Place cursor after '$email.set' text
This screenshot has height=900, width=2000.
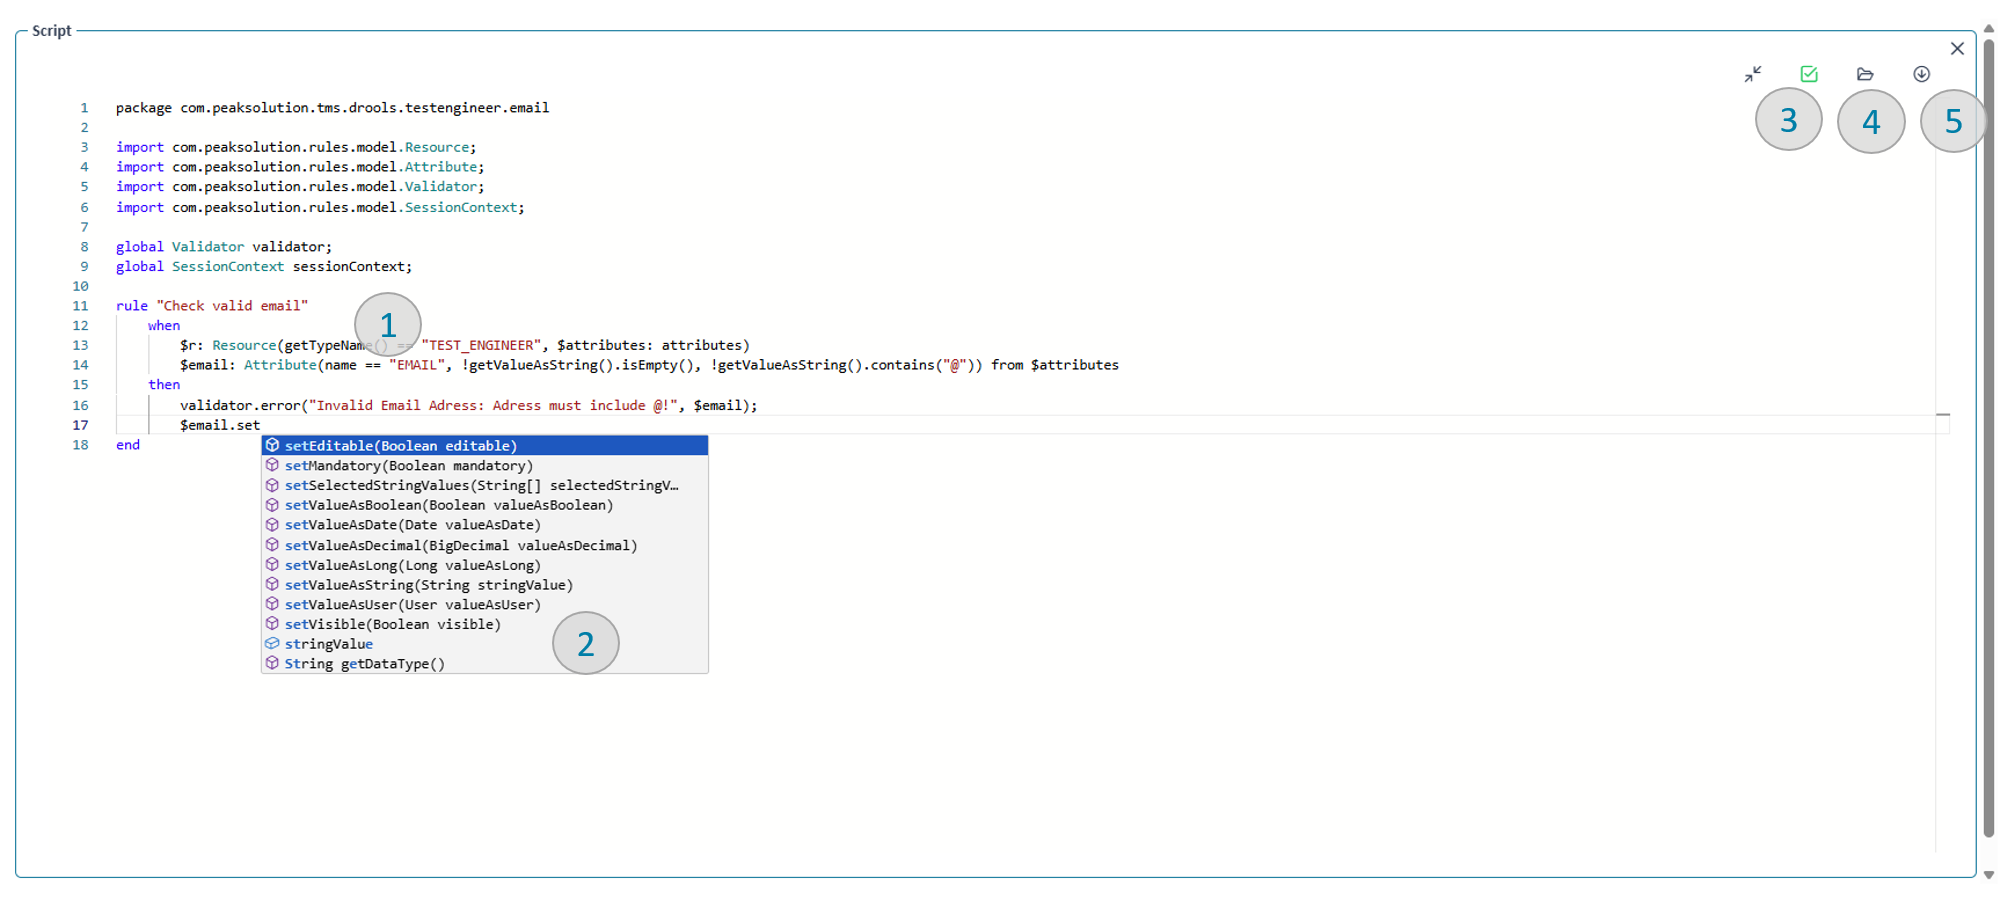(261, 425)
